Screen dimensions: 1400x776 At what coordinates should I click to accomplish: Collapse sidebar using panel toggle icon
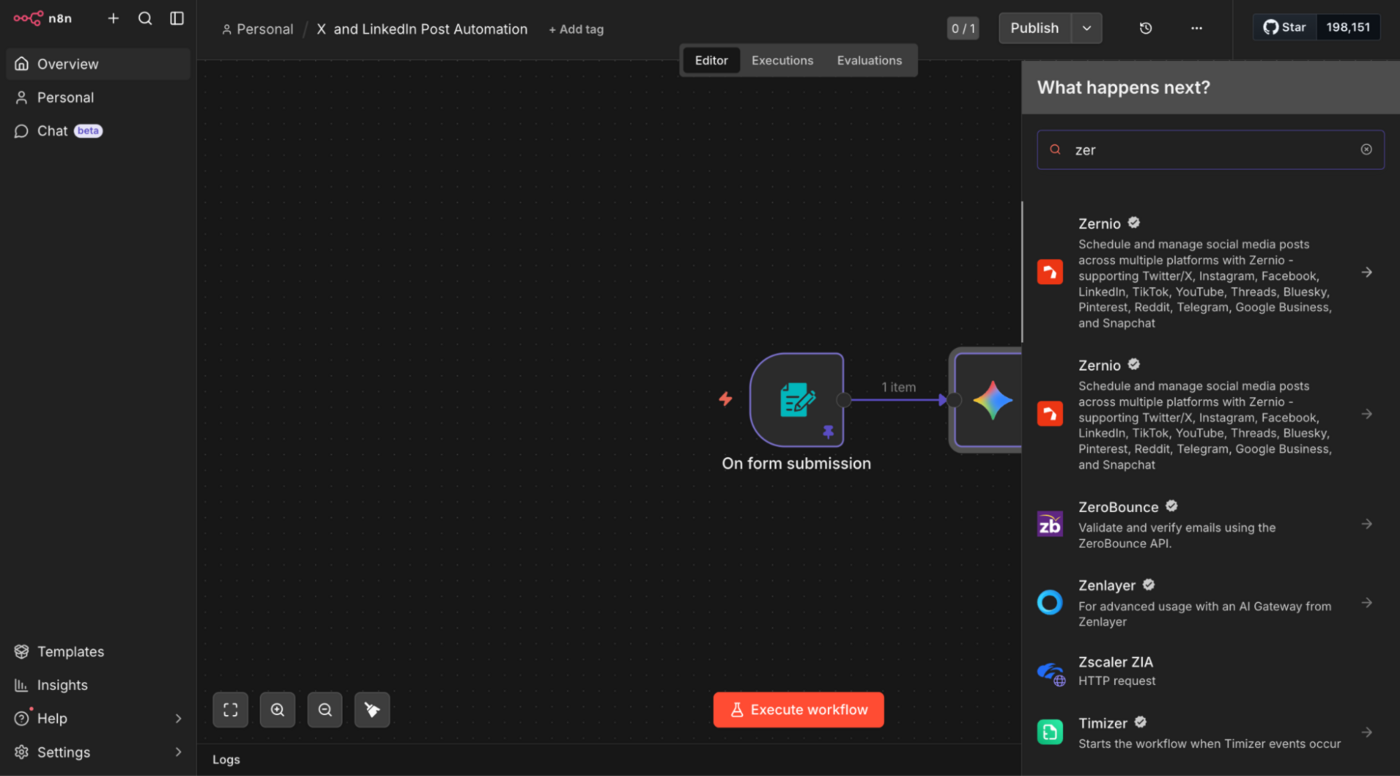(x=177, y=18)
